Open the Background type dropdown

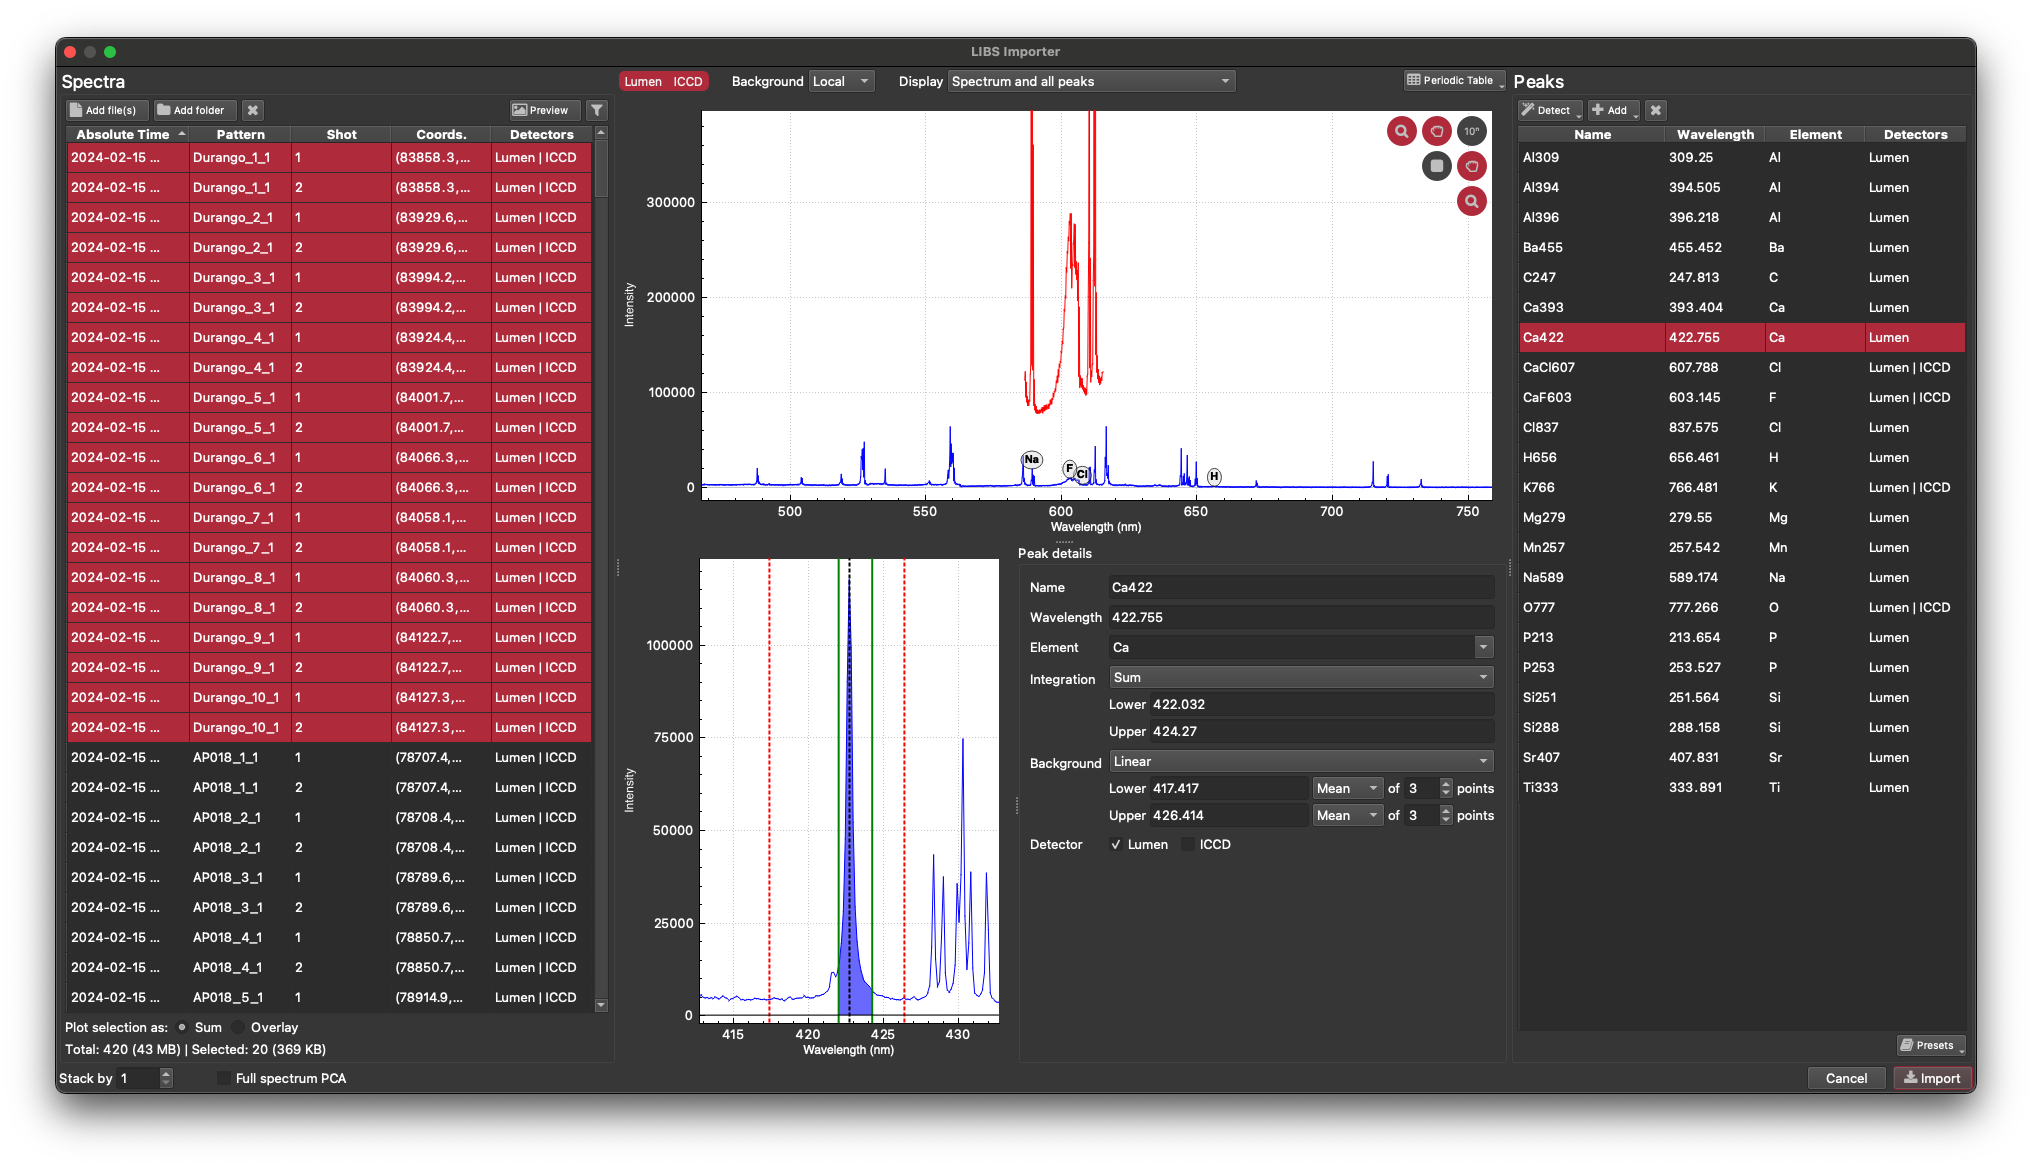(x=1299, y=761)
